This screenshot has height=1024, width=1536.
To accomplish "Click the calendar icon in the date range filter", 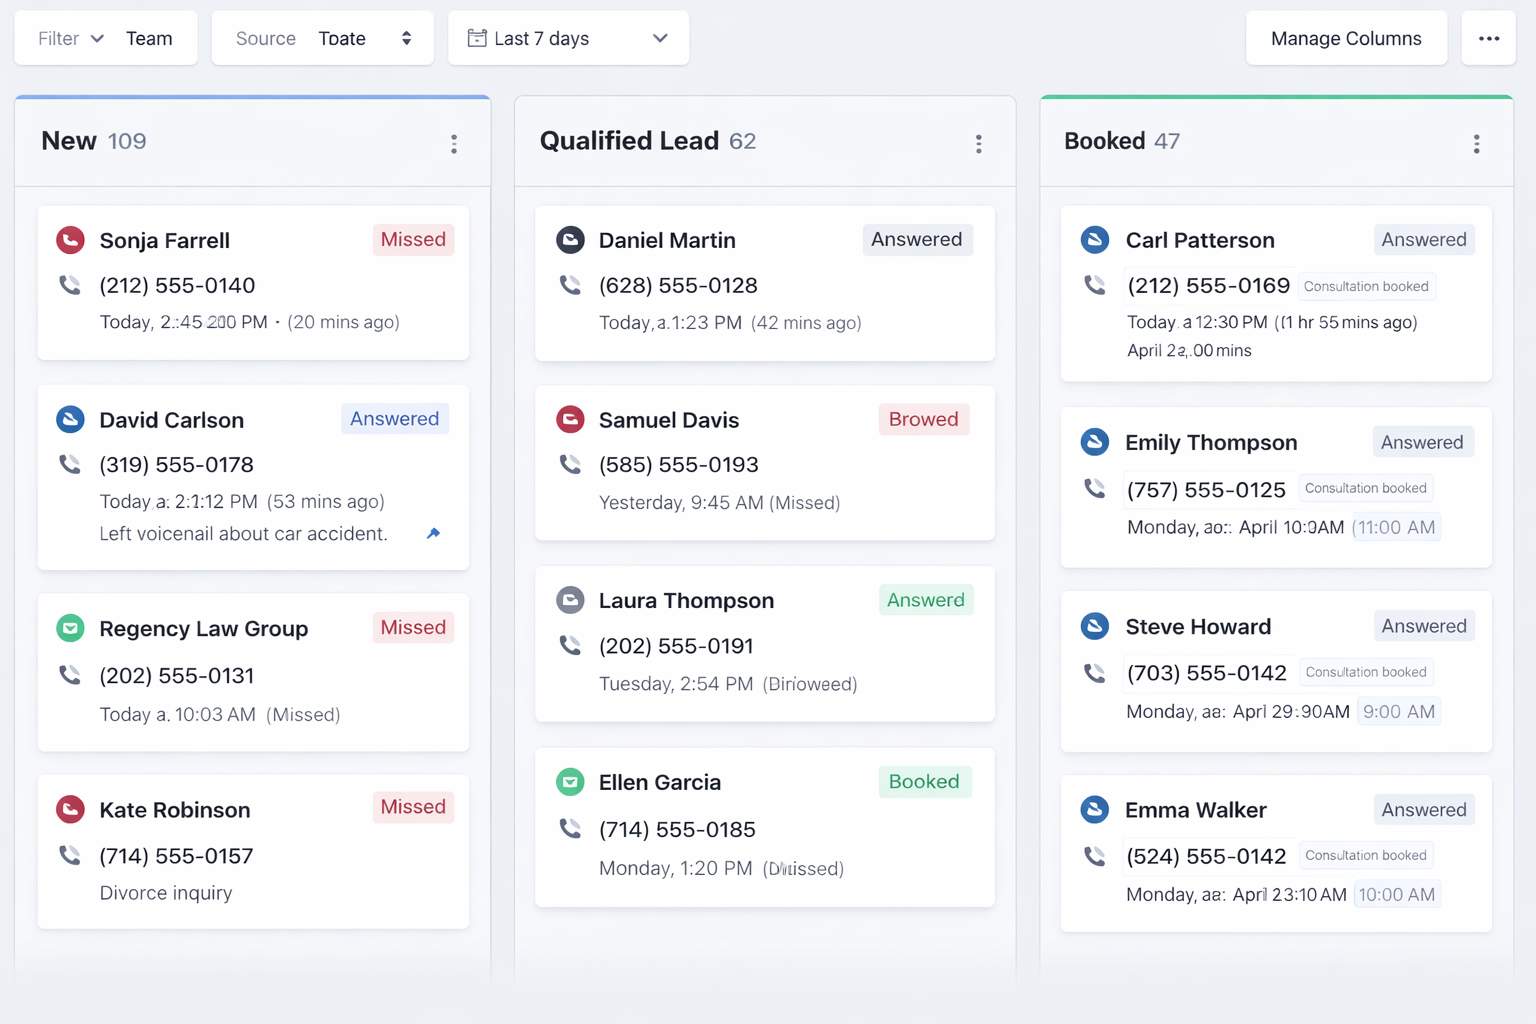I will click(478, 37).
